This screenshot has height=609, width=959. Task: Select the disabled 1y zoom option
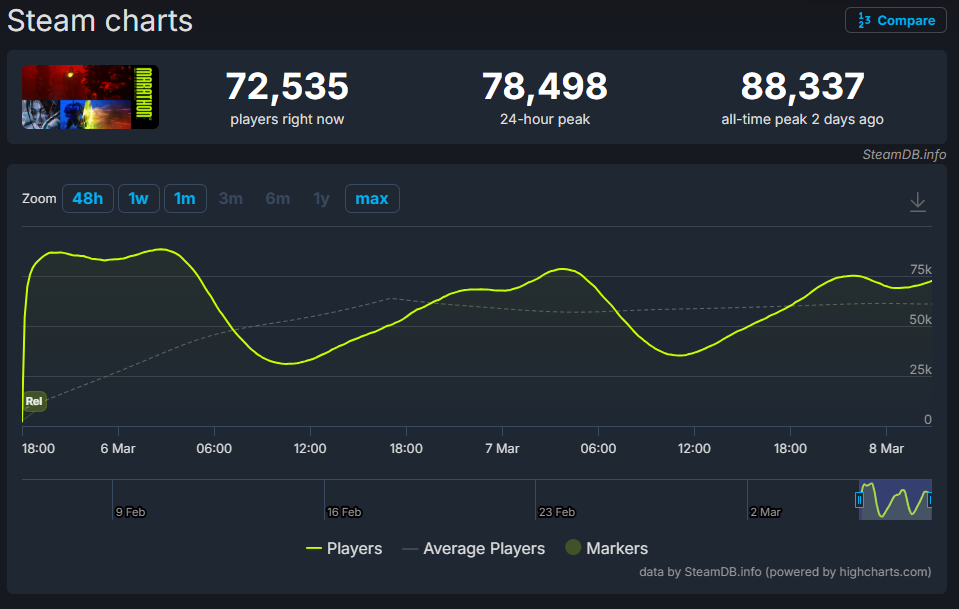(321, 199)
